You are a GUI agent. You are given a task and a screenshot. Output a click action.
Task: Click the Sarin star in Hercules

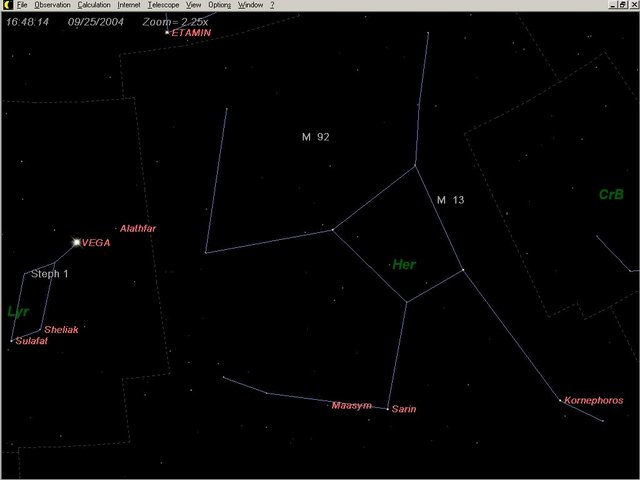click(388, 408)
